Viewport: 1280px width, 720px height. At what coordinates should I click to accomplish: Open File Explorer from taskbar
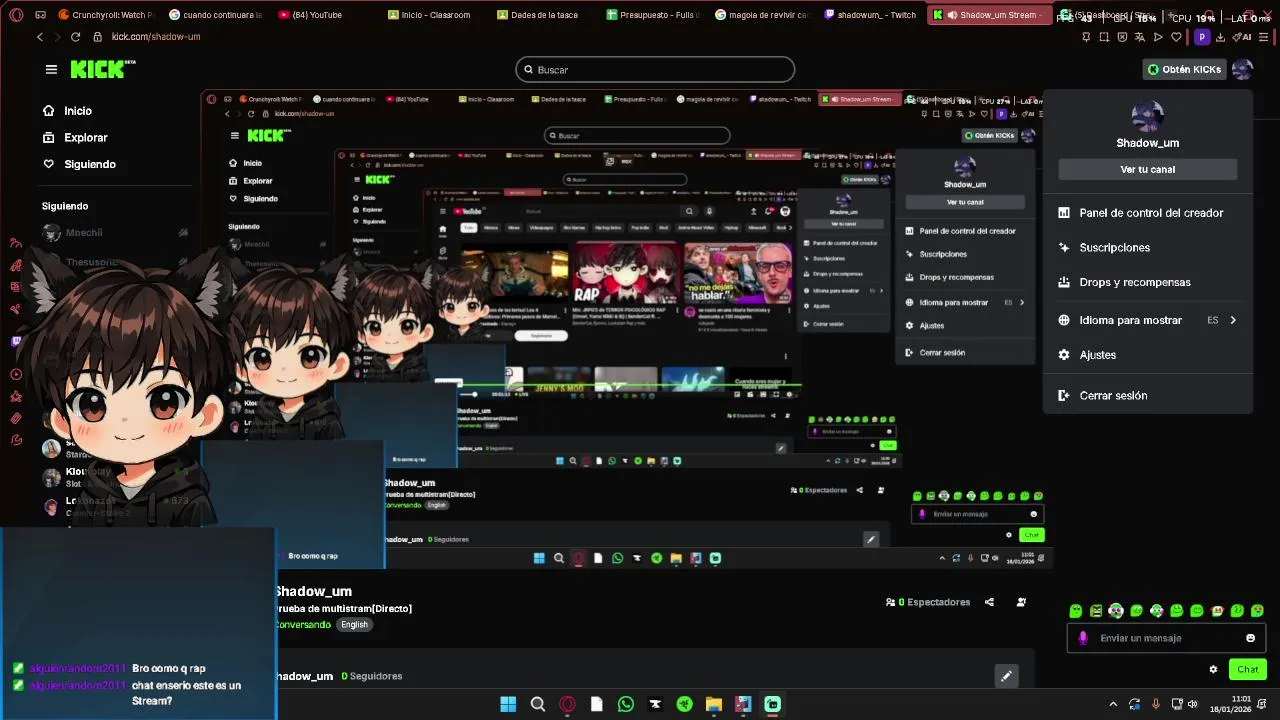(x=713, y=704)
